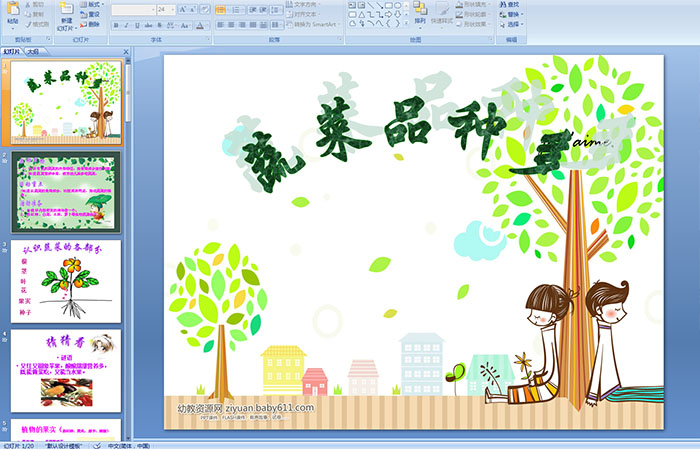
Task: Expand the shapes gallery More arrow
Action: 406,23
